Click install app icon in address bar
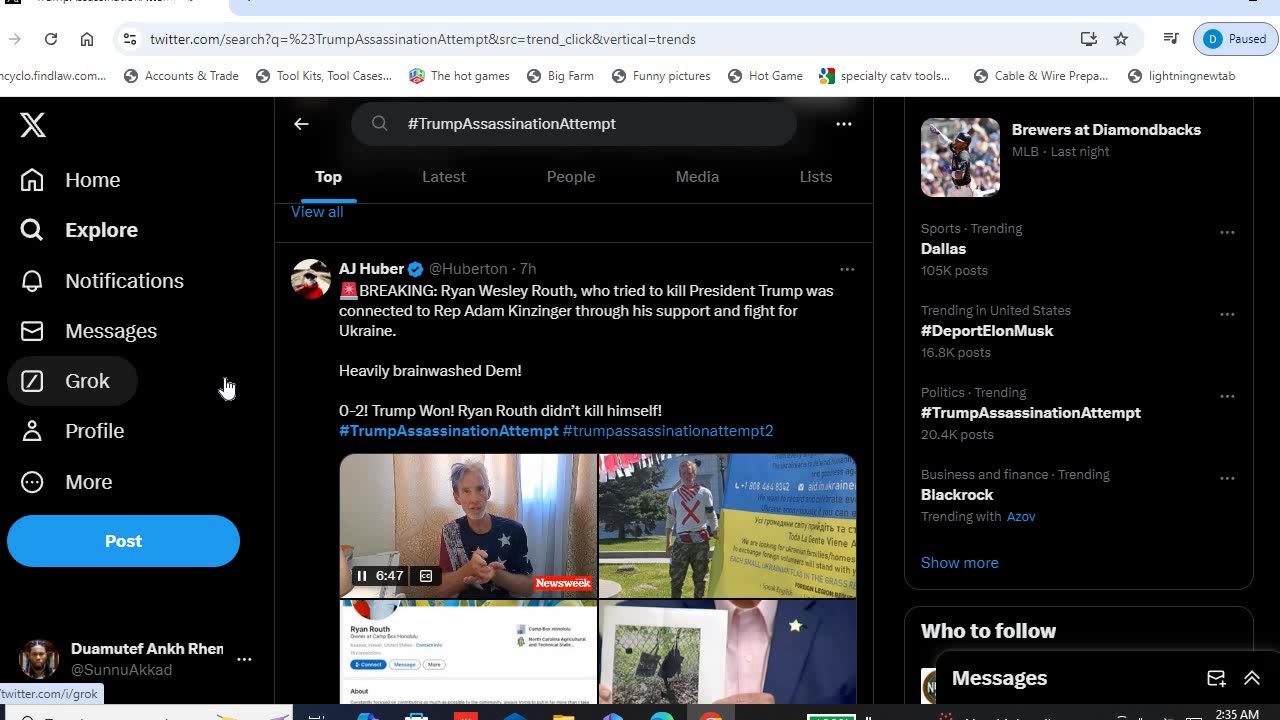 (1089, 39)
